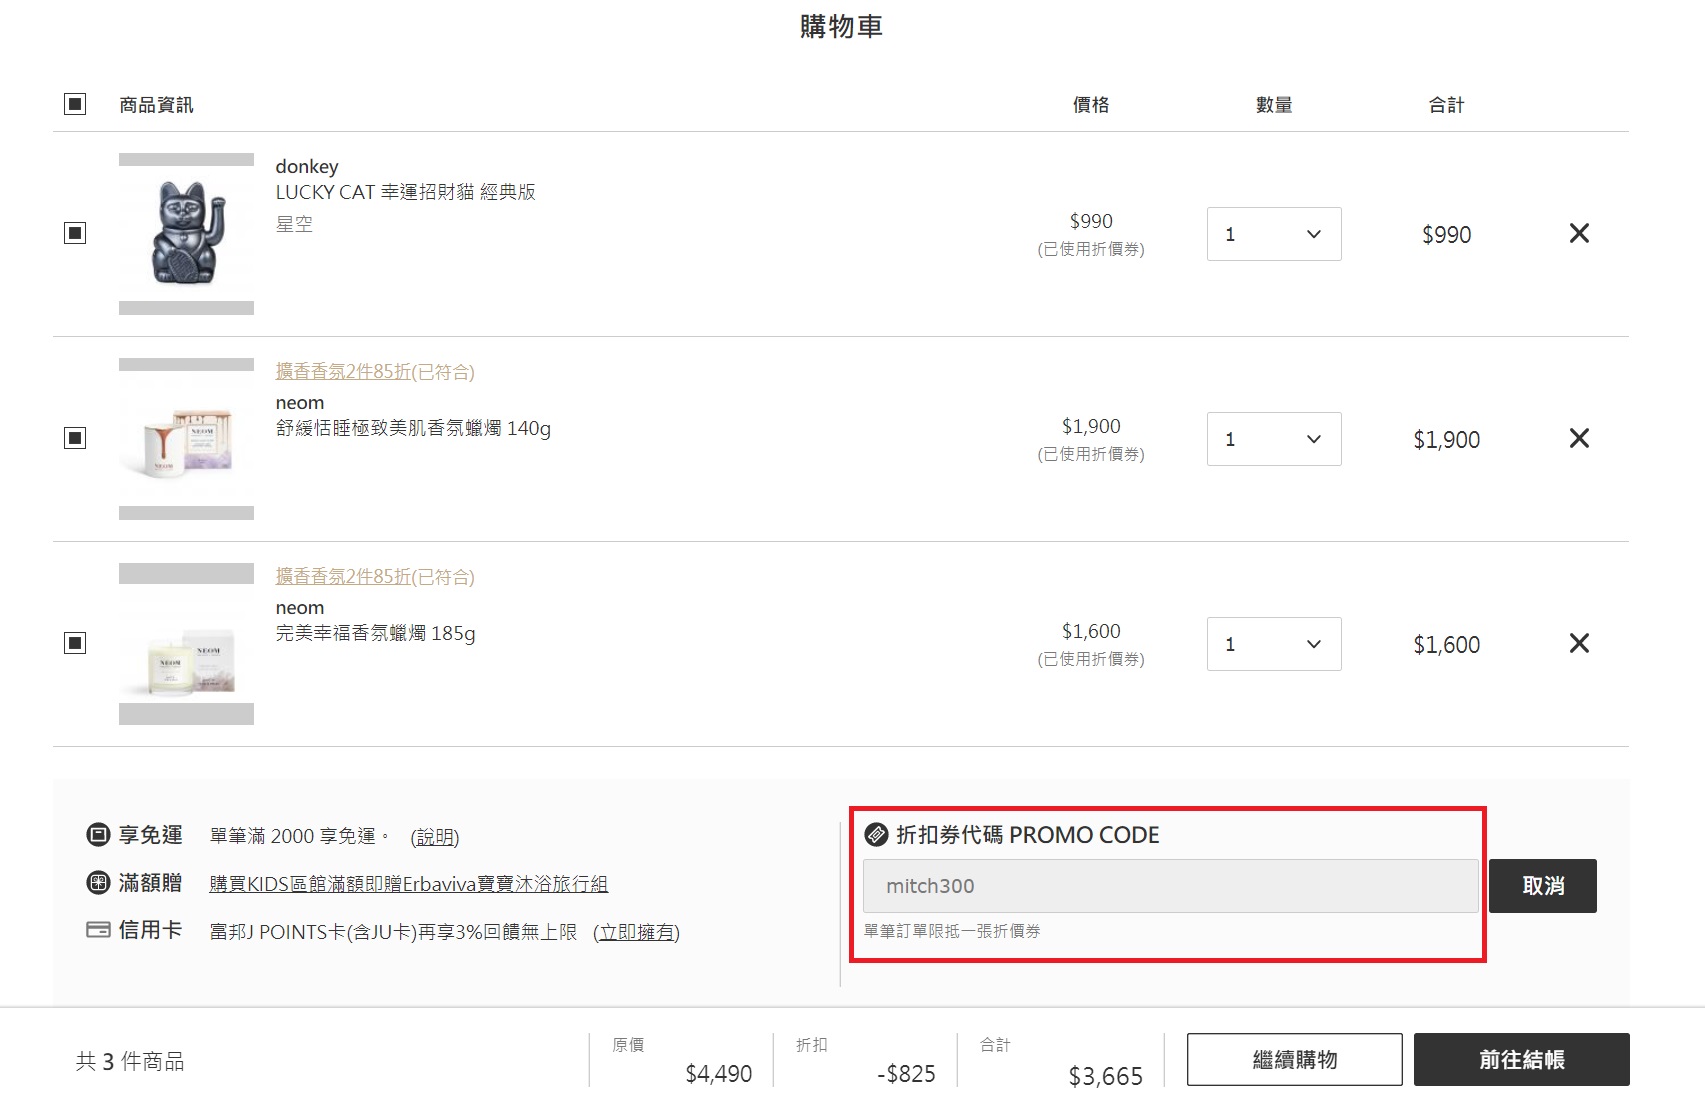The image size is (1705, 1101).
Task: Toggle the neom 185g candle checkbox
Action: pos(75,643)
